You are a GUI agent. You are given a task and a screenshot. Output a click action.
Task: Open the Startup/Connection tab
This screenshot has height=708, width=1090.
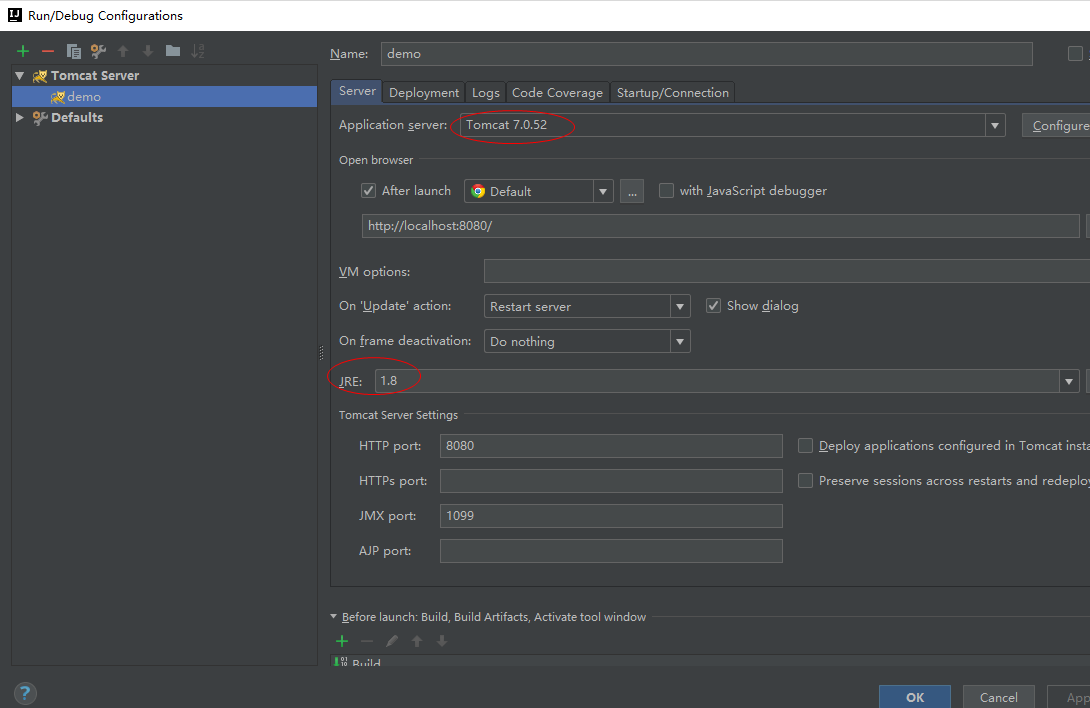pos(672,92)
